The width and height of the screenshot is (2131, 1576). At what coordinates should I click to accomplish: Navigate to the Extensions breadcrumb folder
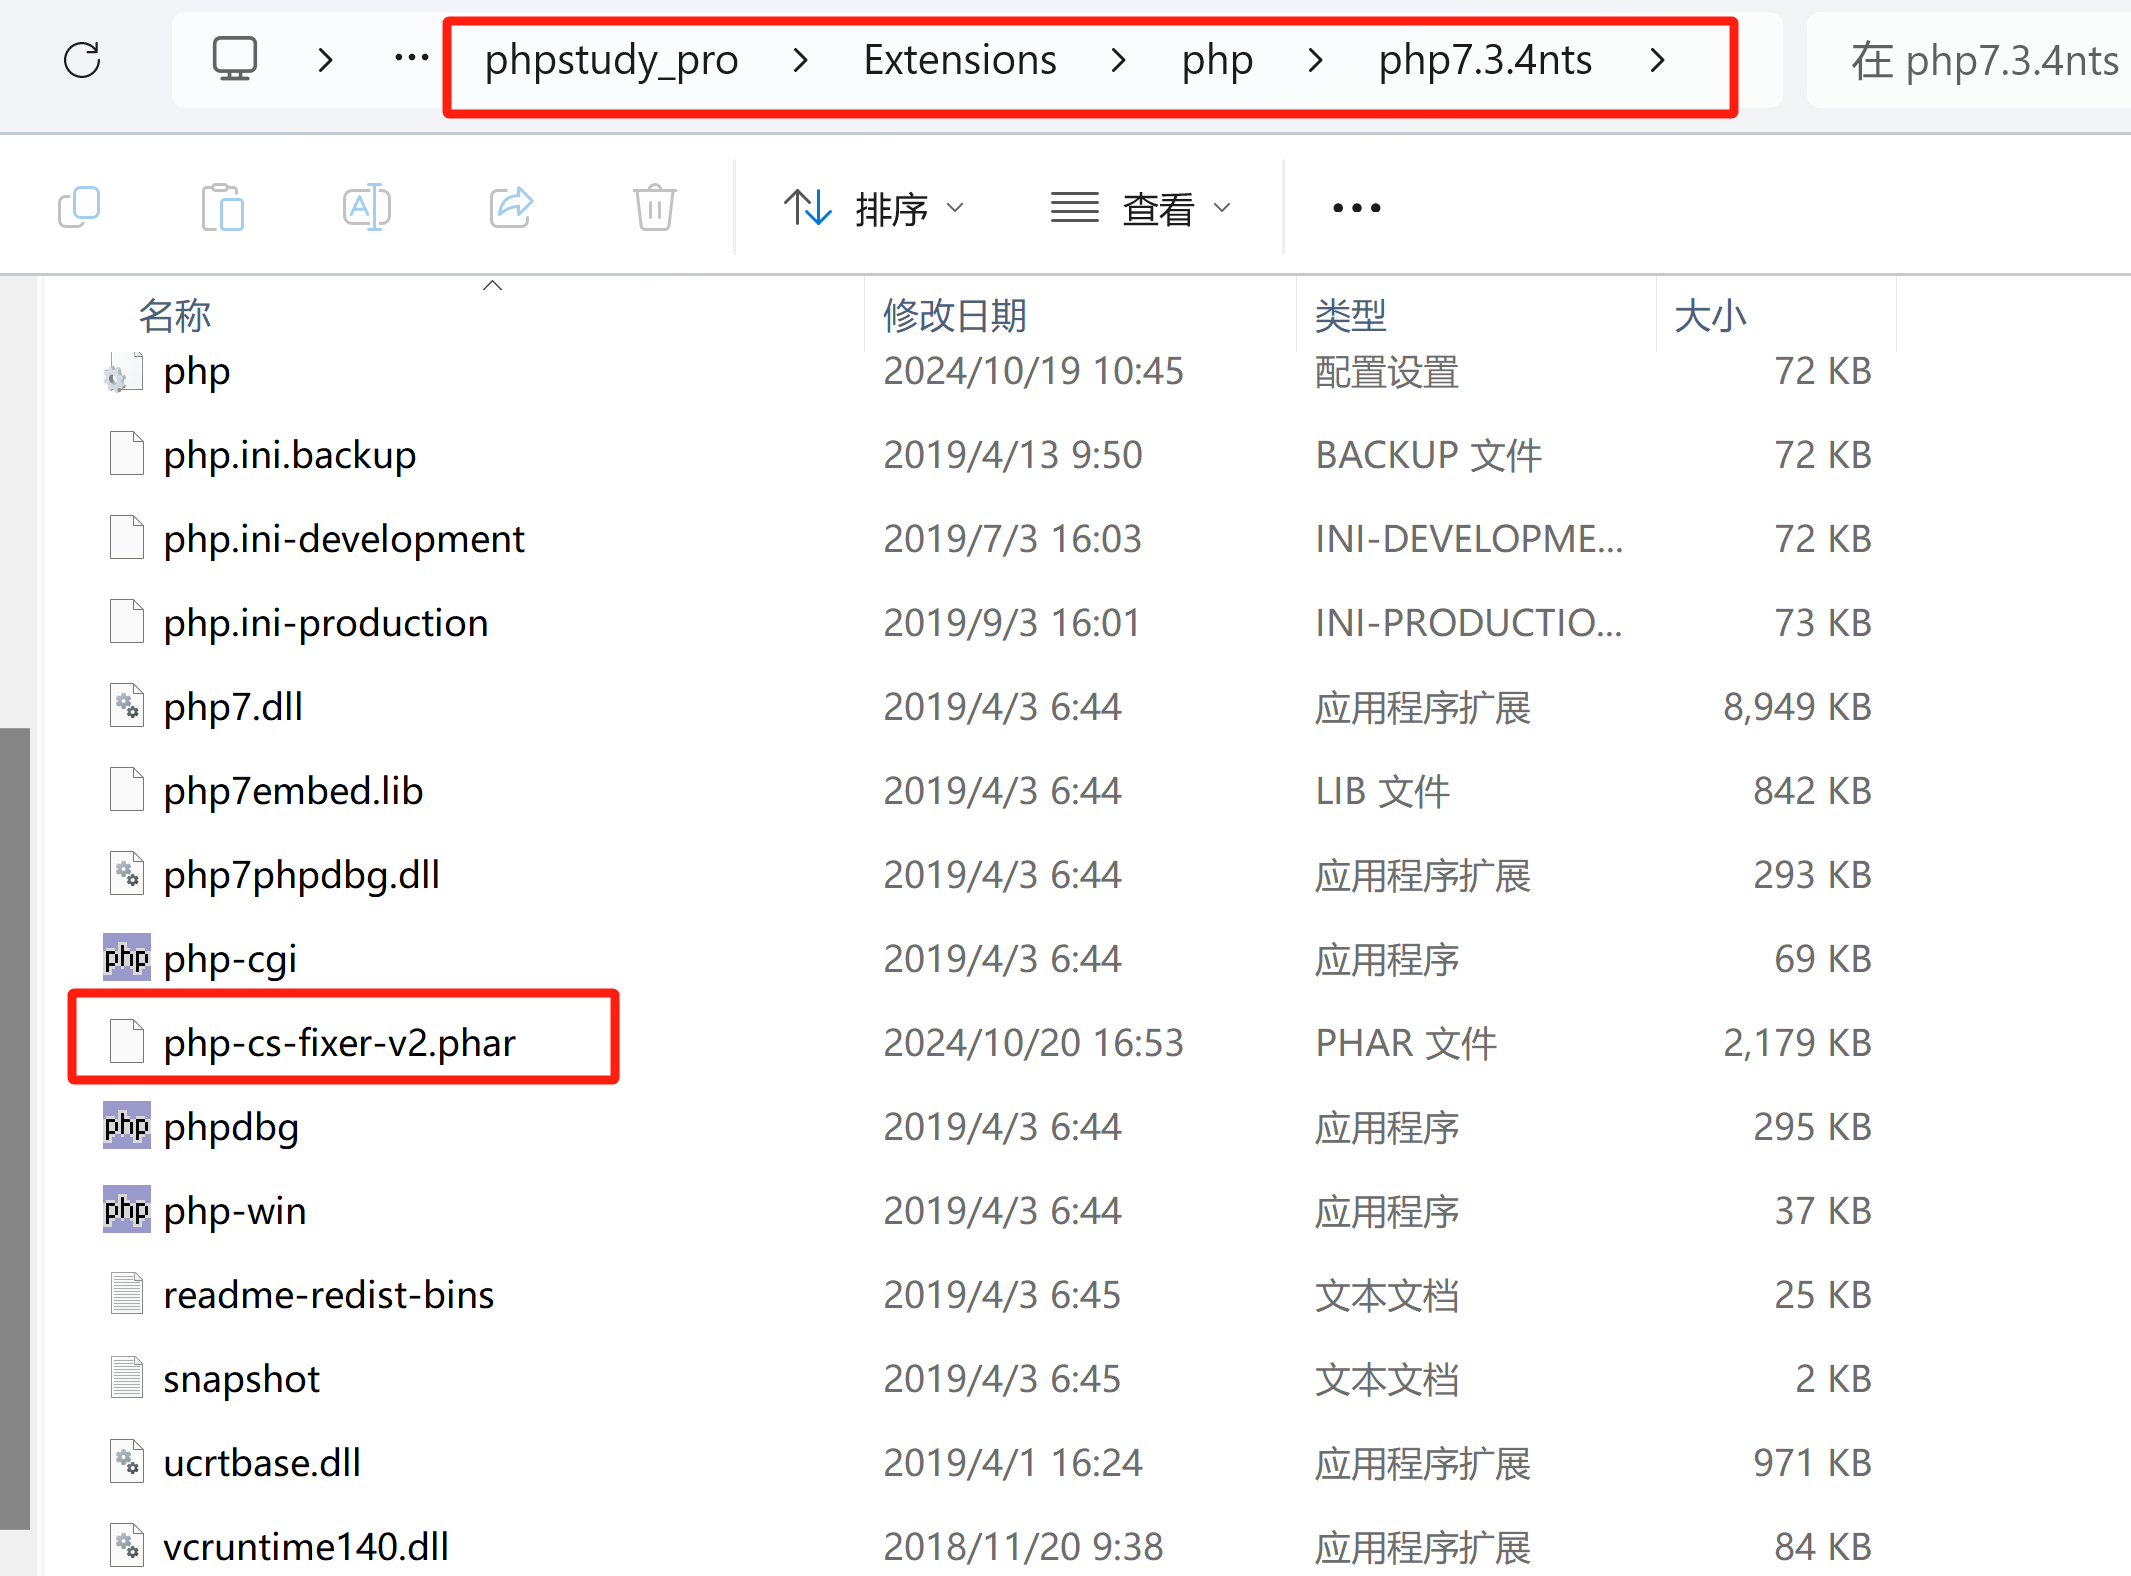[x=959, y=60]
